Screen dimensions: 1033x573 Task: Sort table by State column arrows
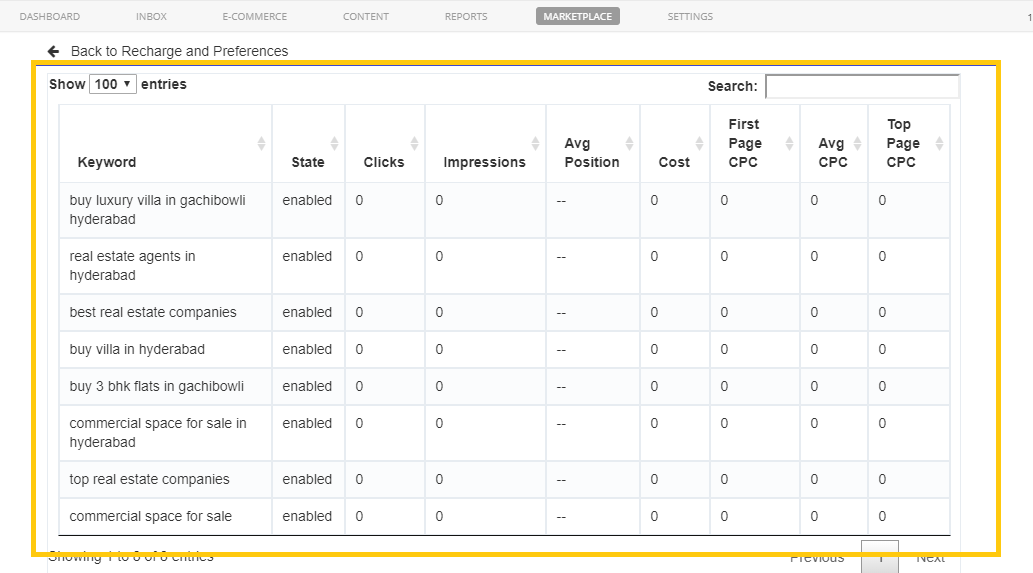[335, 144]
